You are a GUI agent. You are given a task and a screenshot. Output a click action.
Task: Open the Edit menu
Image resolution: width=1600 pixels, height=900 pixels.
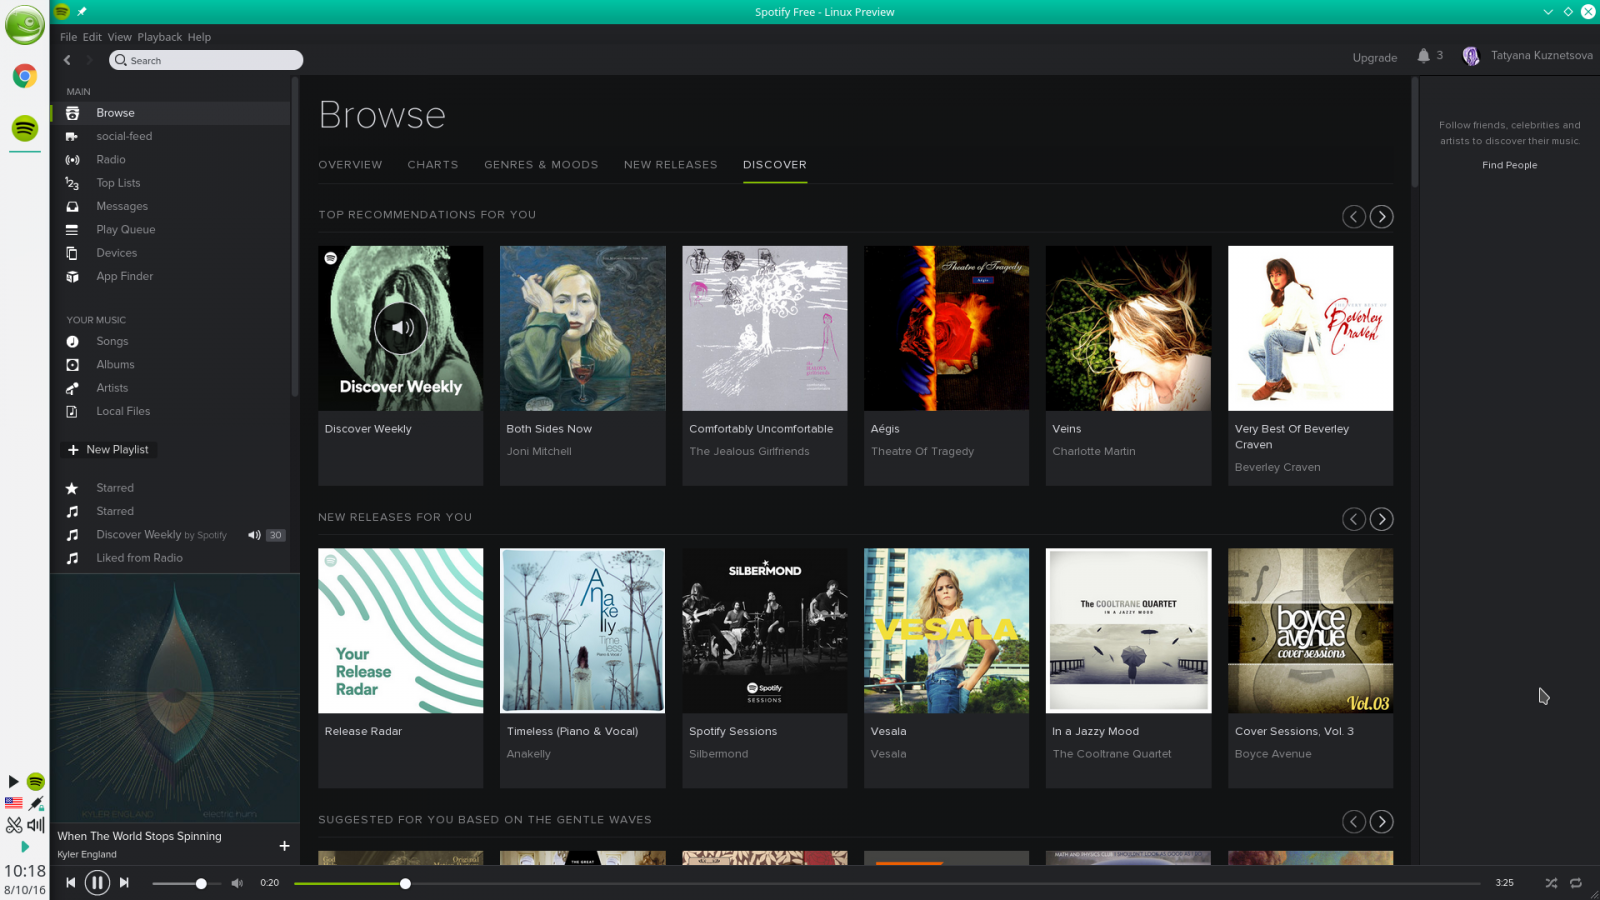coord(92,37)
